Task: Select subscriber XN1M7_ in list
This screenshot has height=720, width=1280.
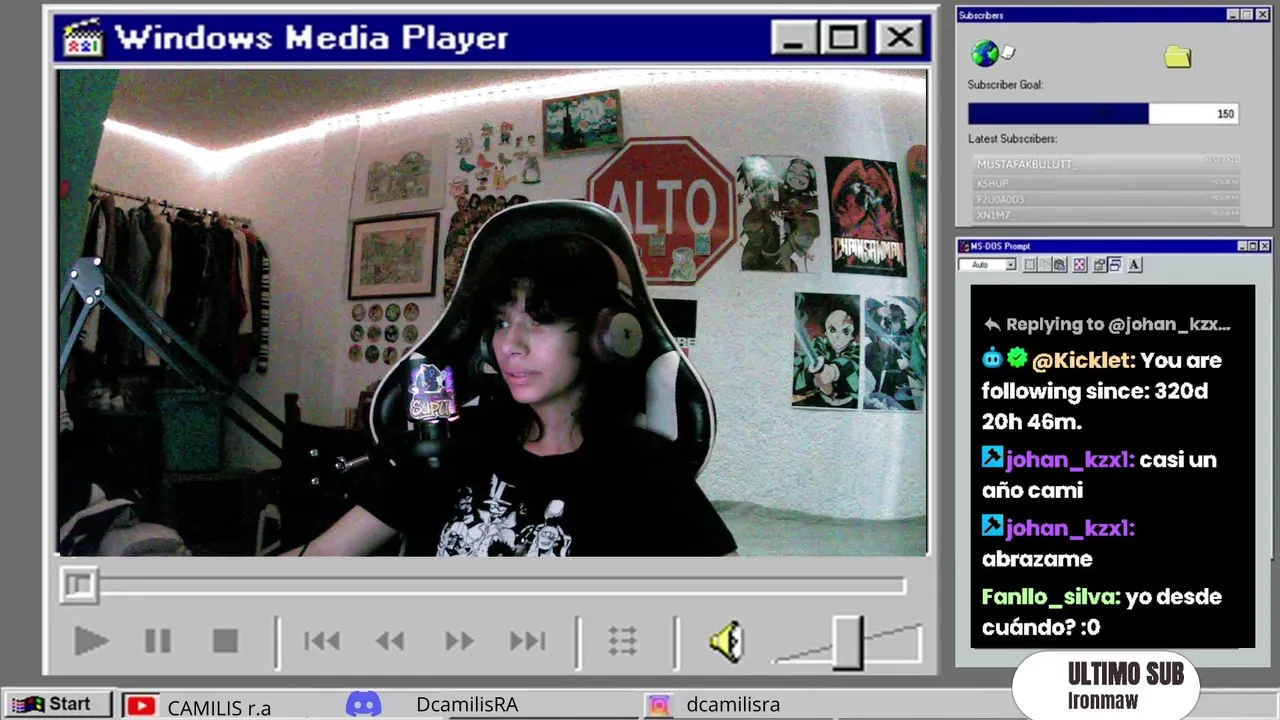Action: pyautogui.click(x=1106, y=215)
